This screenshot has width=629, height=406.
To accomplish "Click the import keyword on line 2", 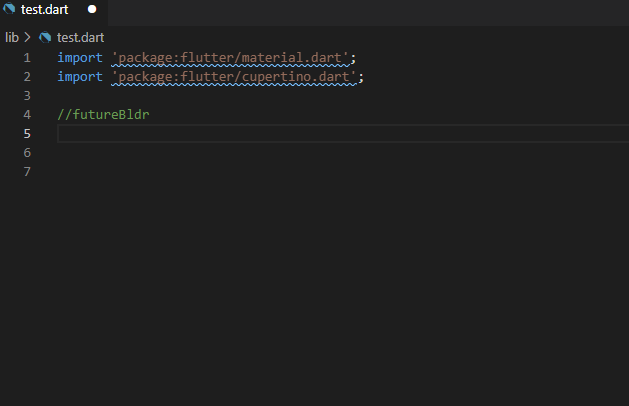I will point(80,77).
